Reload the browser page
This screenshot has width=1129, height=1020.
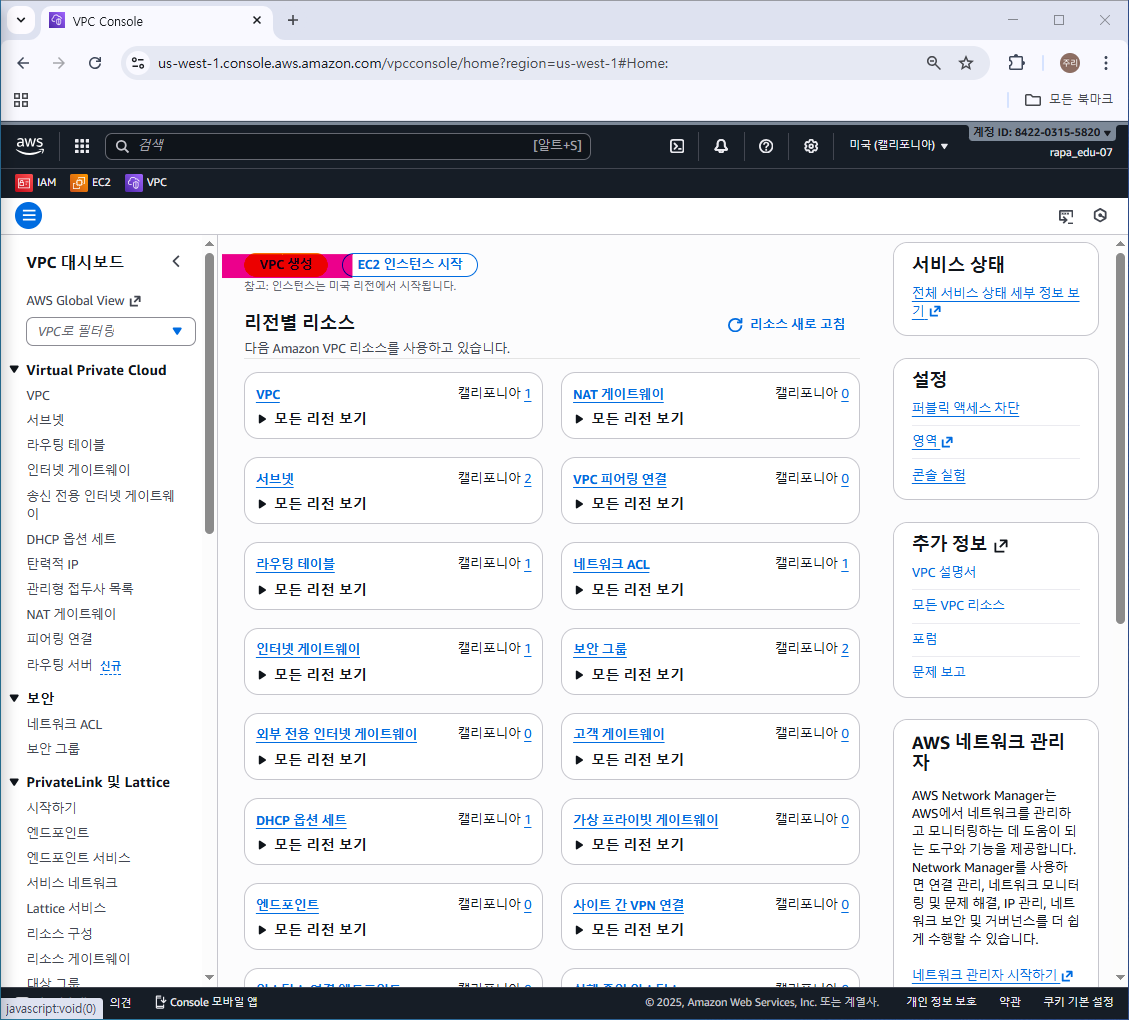point(95,63)
